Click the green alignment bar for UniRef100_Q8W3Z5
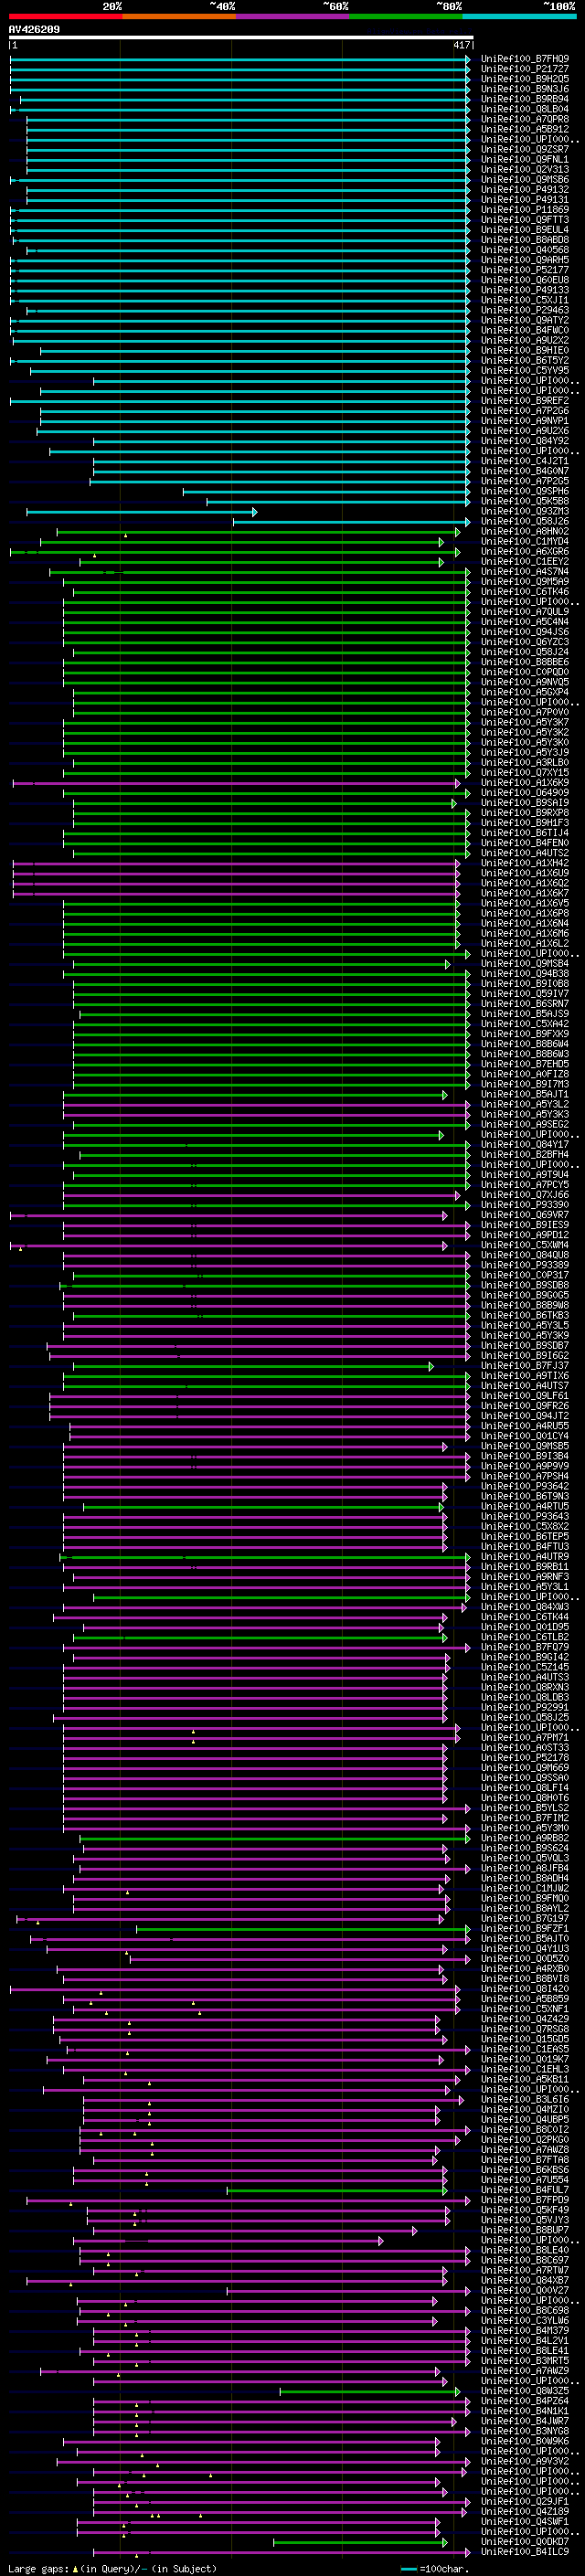 coord(370,2391)
